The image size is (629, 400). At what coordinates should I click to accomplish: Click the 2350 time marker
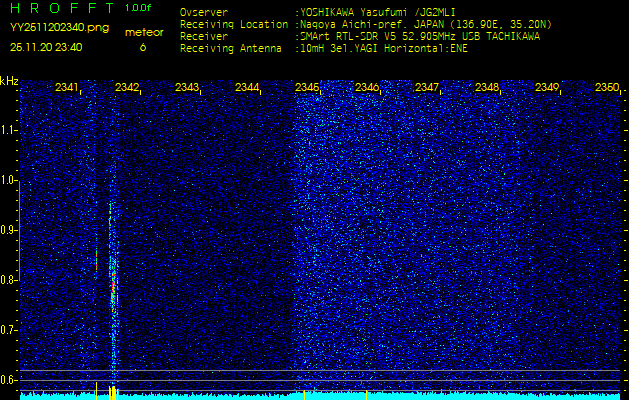(x=607, y=87)
